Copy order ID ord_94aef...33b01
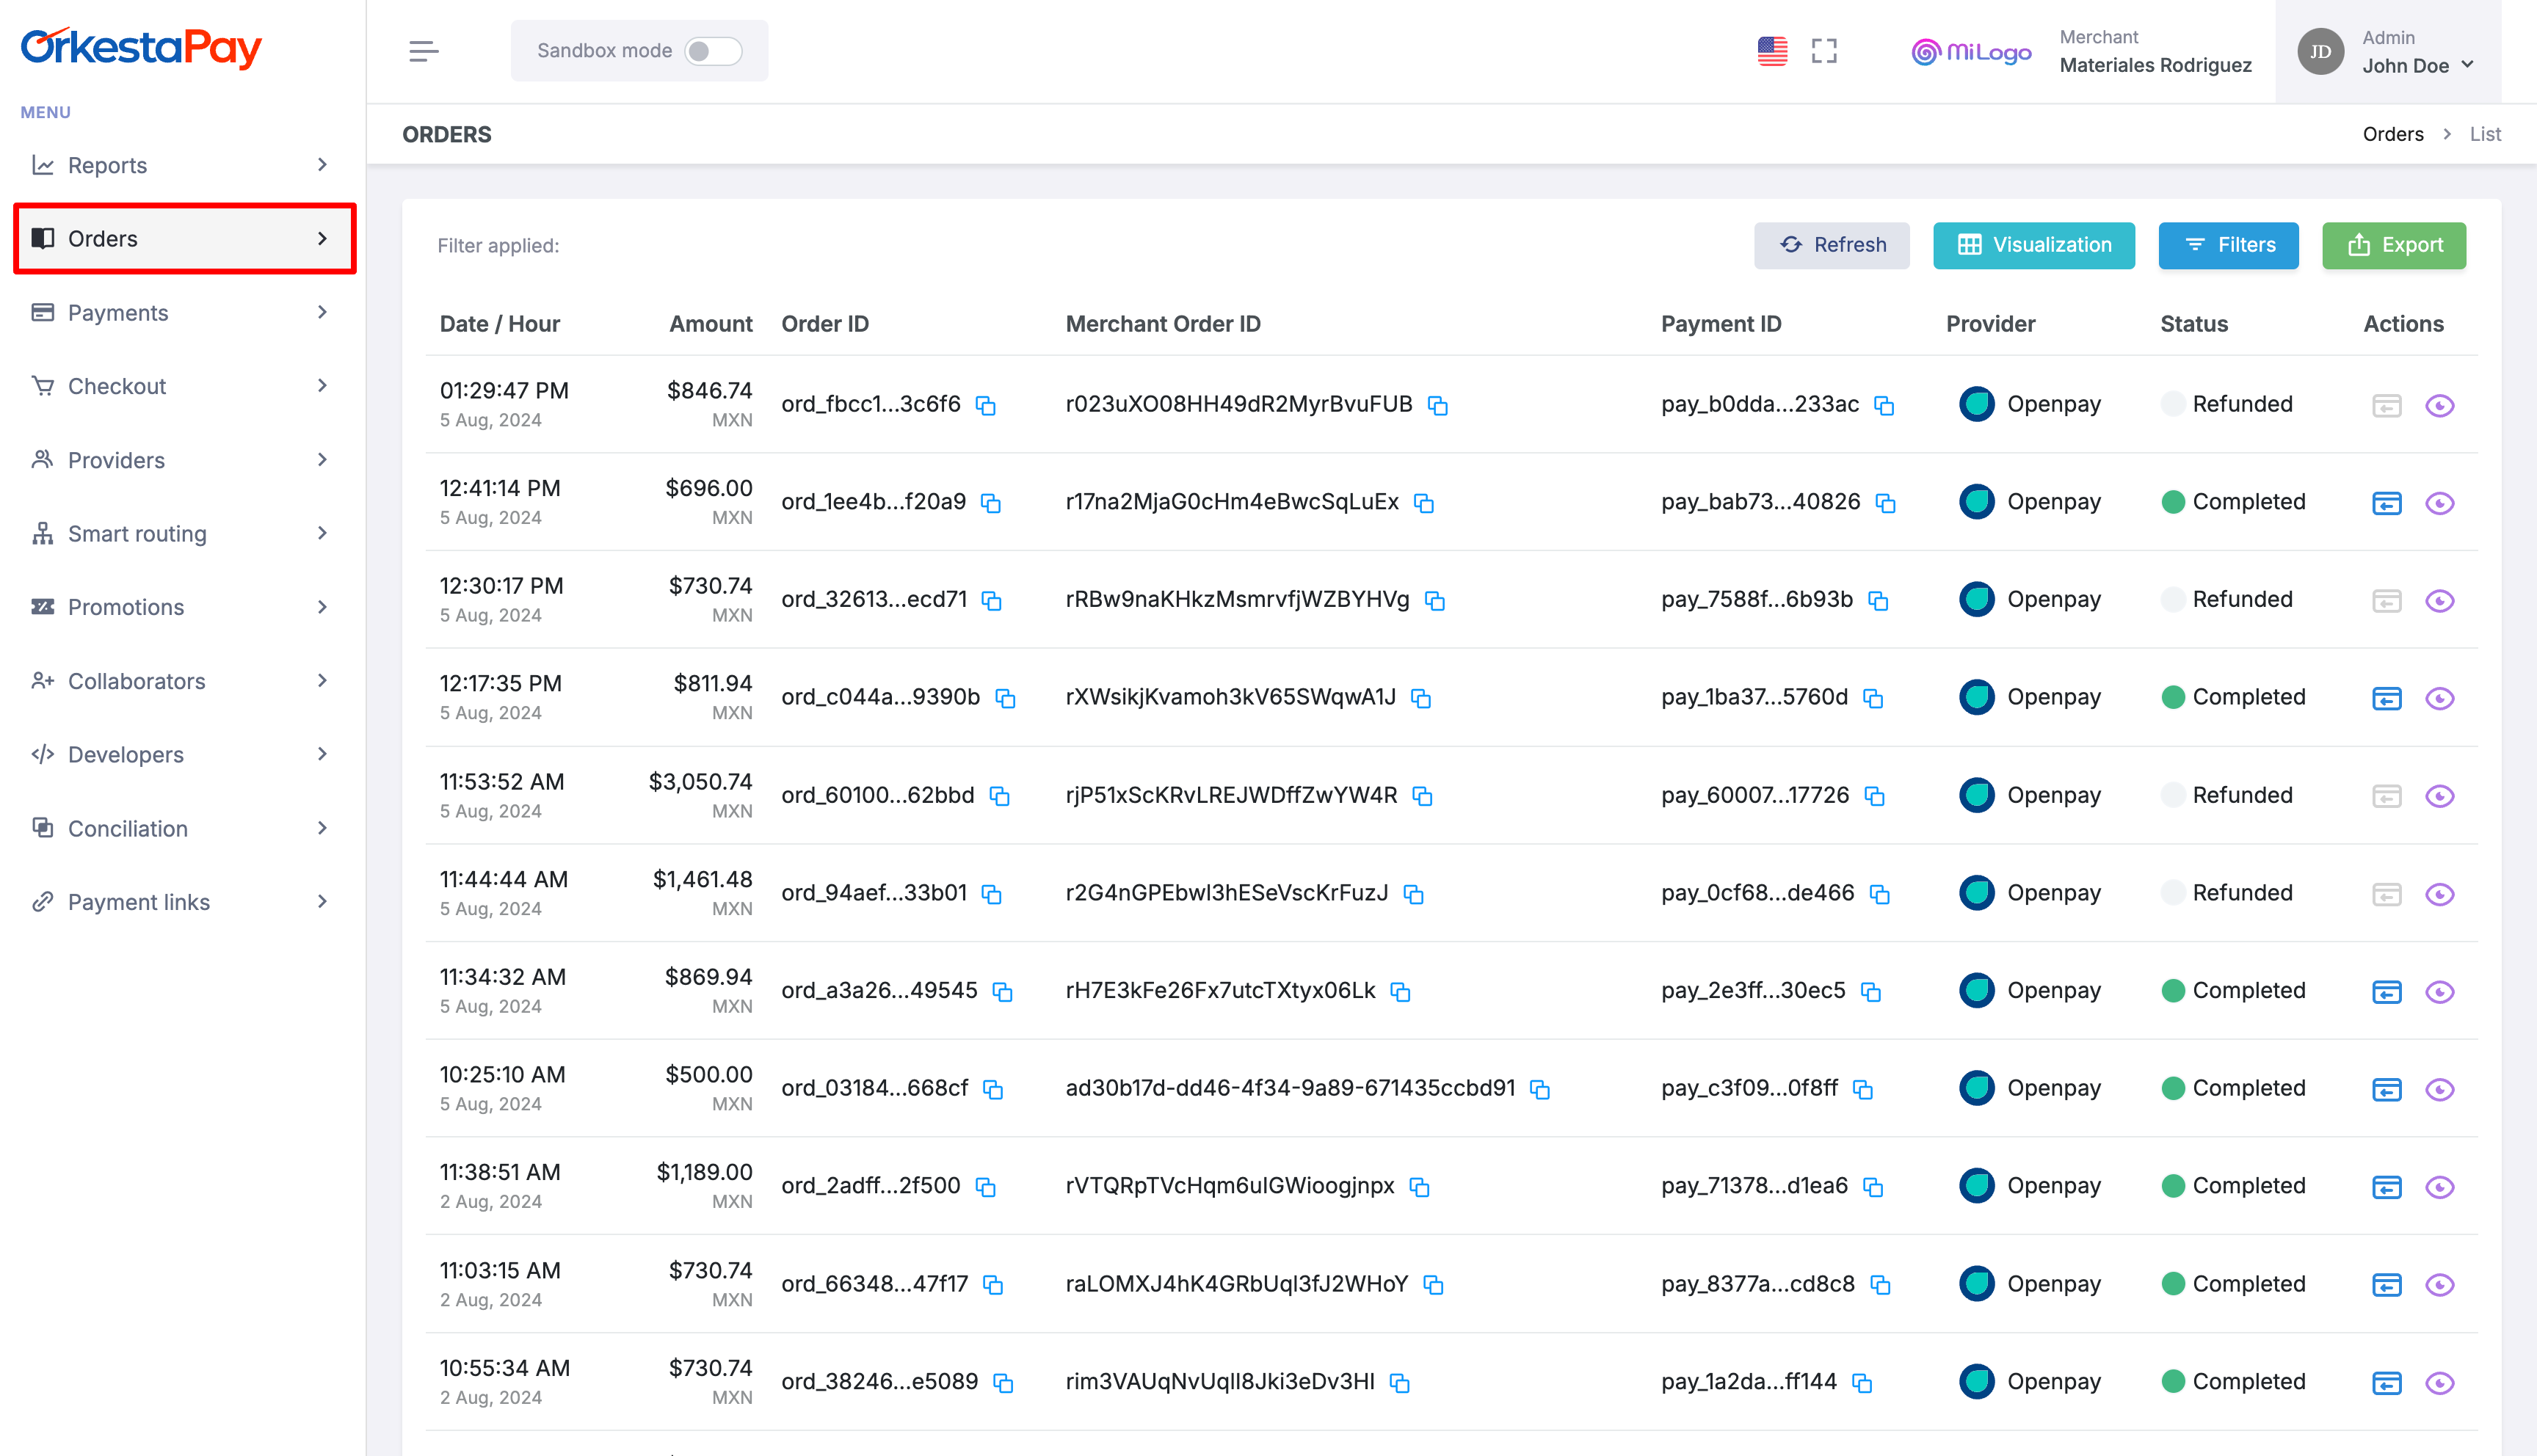Screen dimensions: 2537x1456 (x=991, y=894)
